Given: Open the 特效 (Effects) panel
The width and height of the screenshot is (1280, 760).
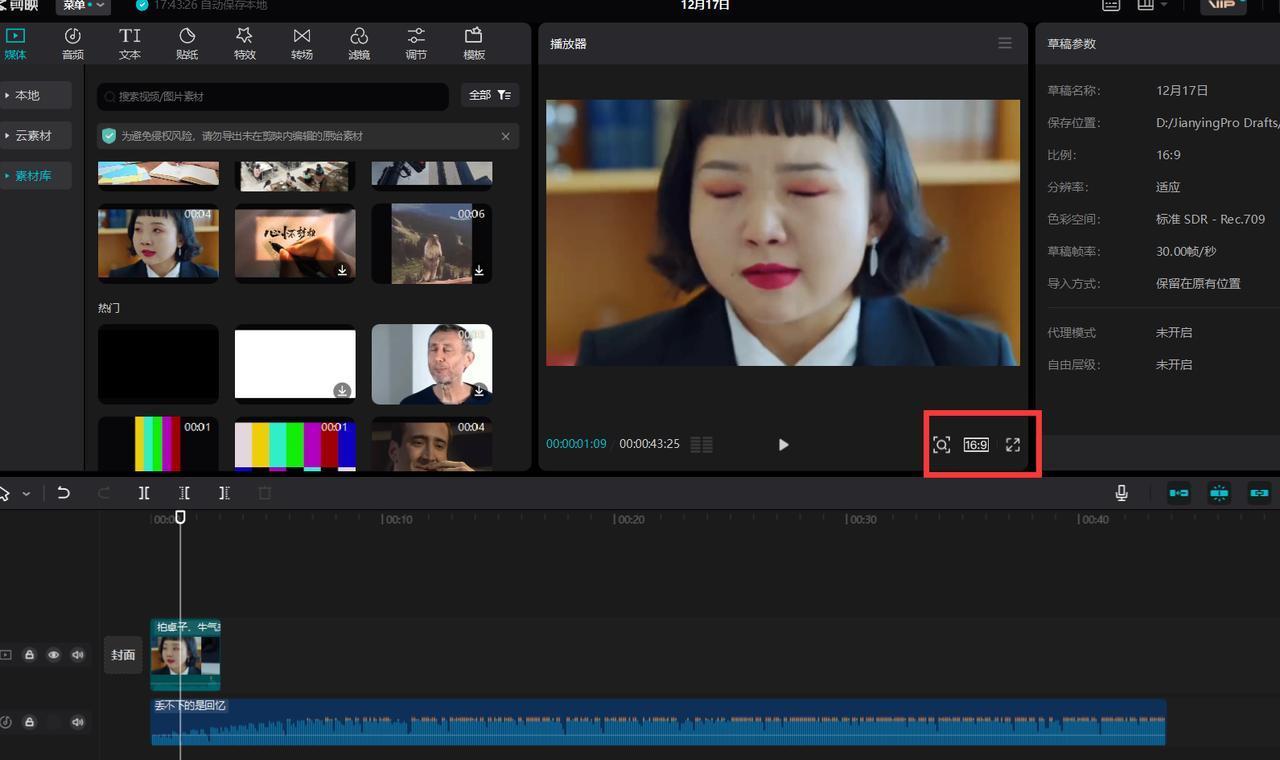Looking at the screenshot, I should (x=245, y=44).
